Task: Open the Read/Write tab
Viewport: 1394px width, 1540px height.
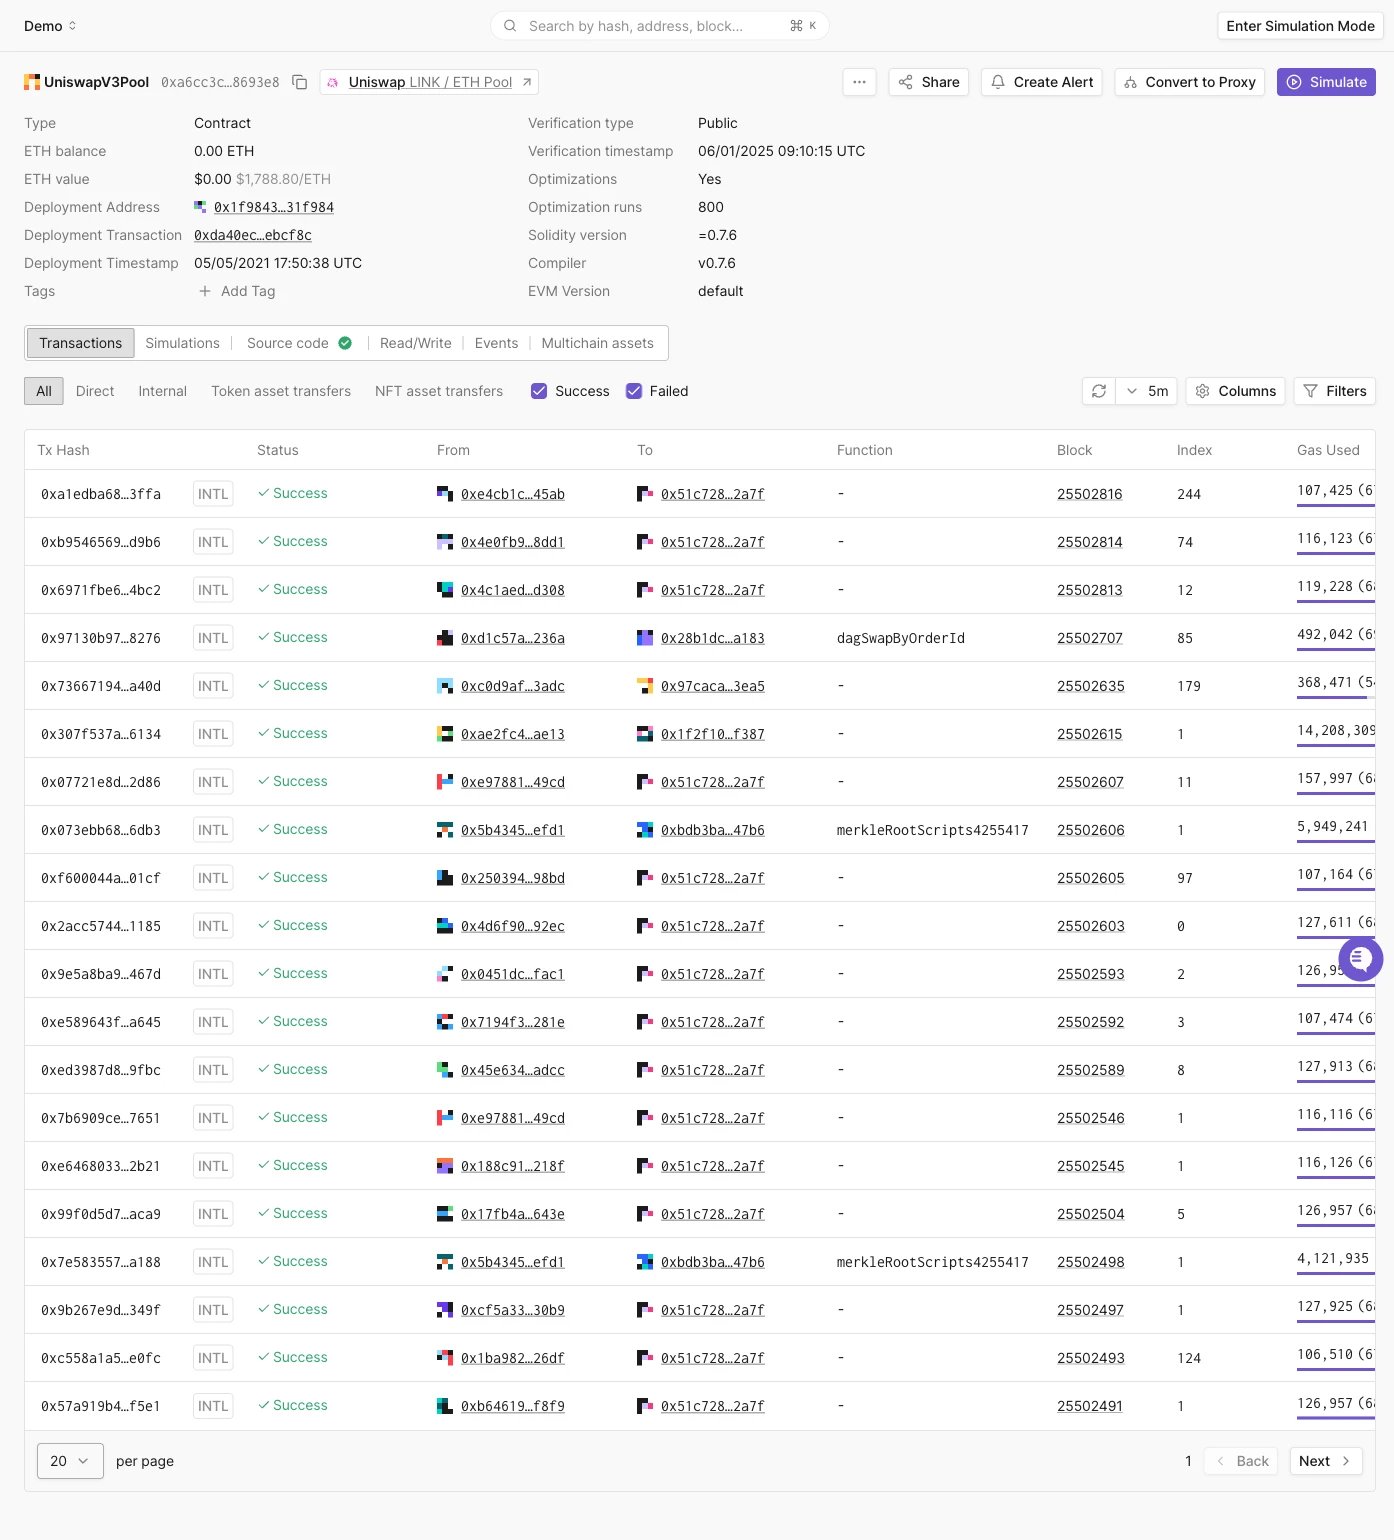Action: (415, 343)
